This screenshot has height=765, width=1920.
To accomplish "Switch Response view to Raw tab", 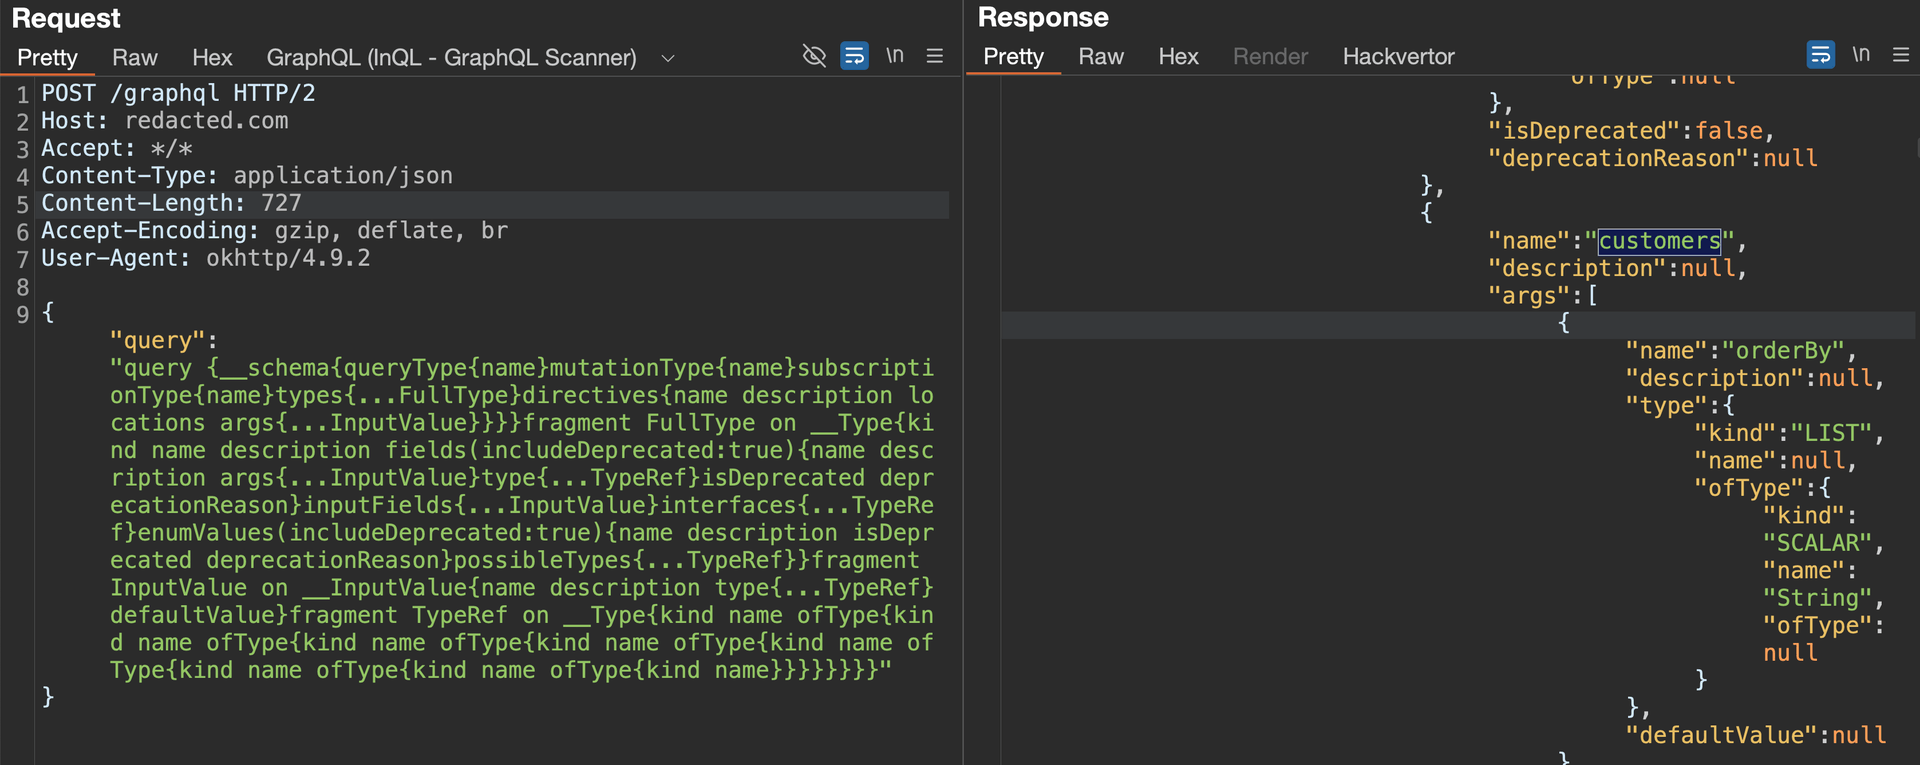I will tap(1101, 57).
